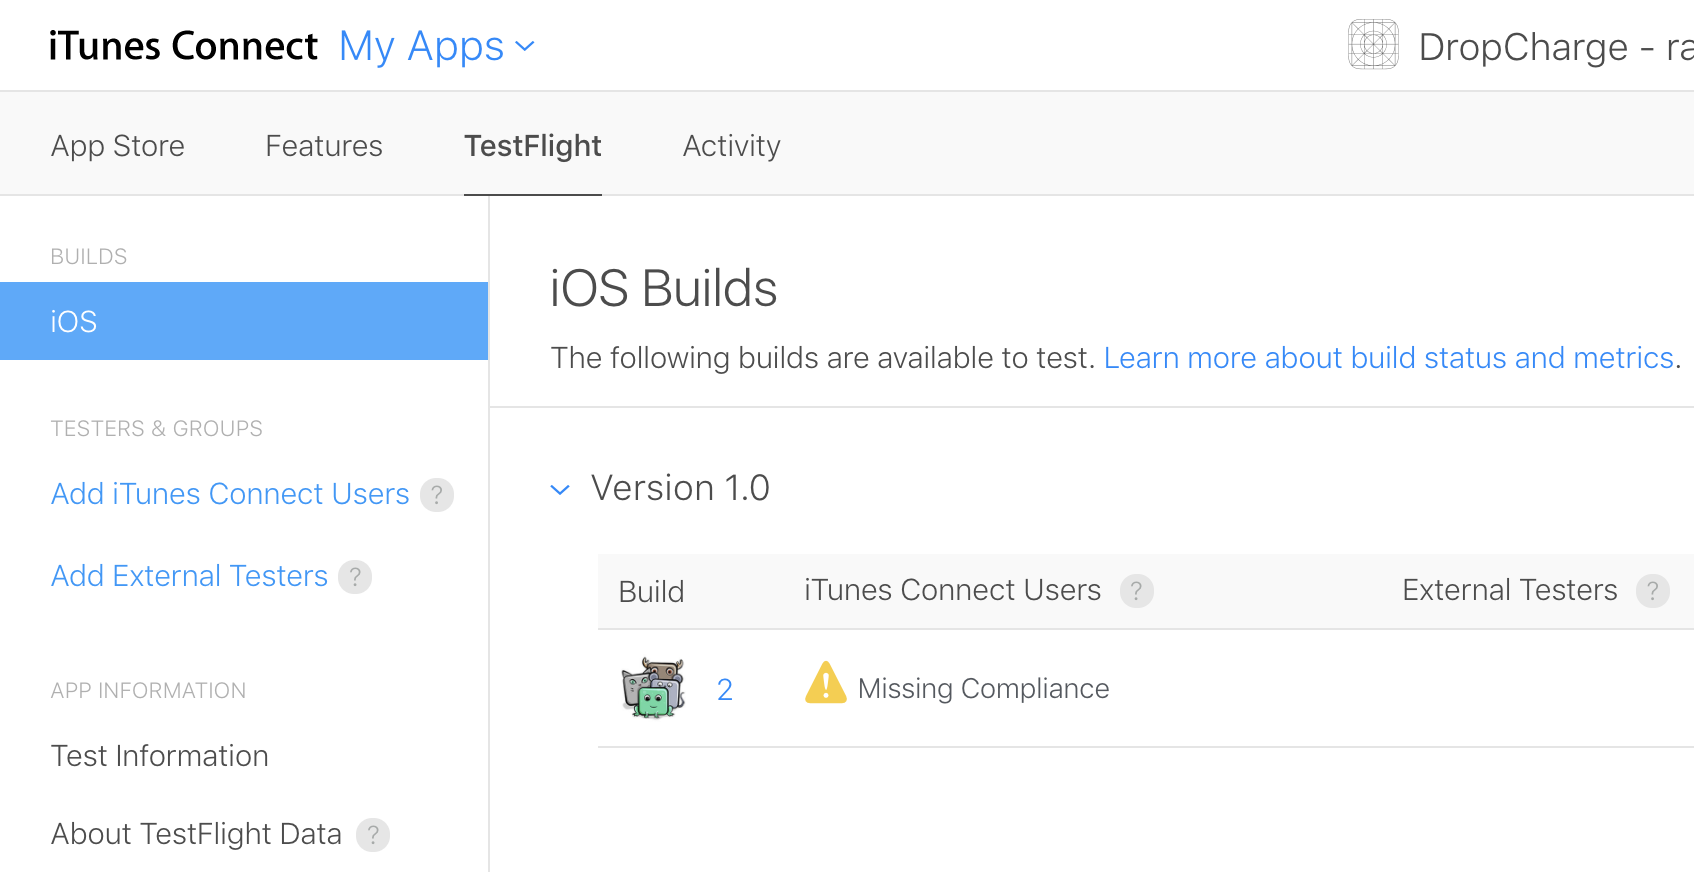Click help icon beside About TestFlight Data

373,835
